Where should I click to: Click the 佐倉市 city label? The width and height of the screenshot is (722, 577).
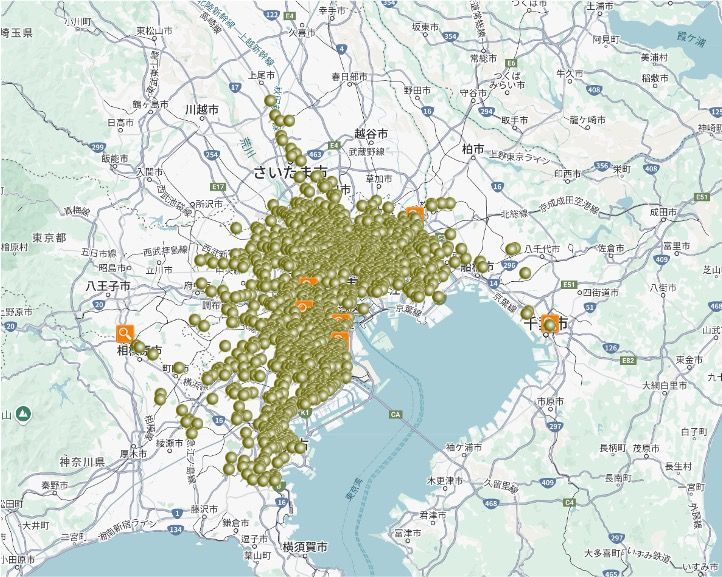(611, 248)
